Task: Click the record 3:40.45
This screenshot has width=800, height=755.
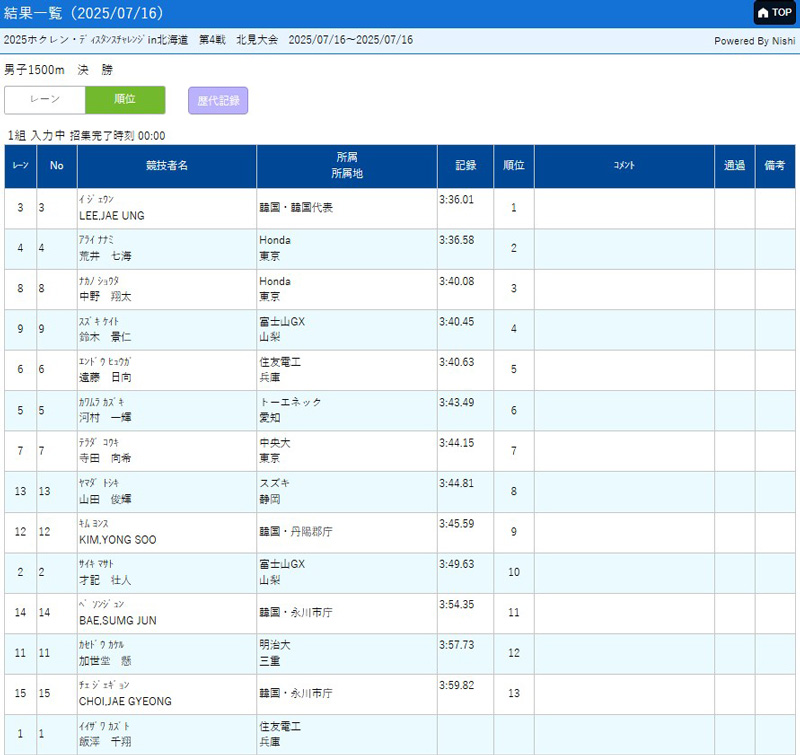Action: click(x=457, y=321)
